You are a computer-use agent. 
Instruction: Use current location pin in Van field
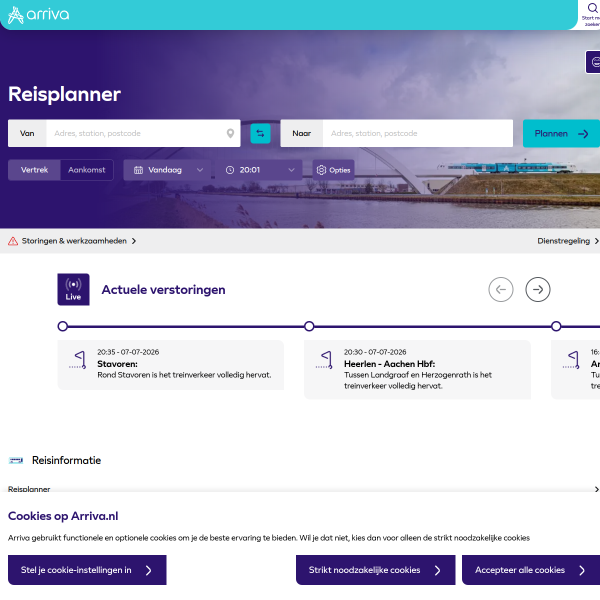pyautogui.click(x=230, y=133)
